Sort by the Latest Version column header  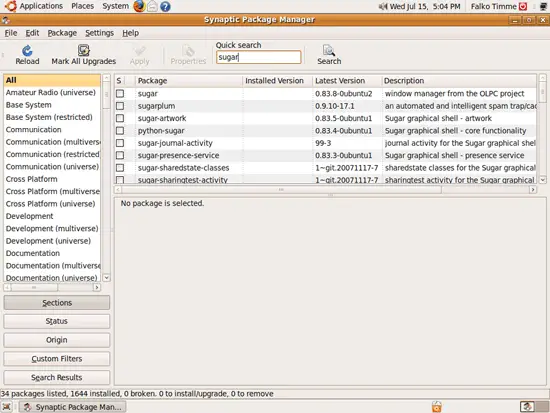click(x=347, y=81)
